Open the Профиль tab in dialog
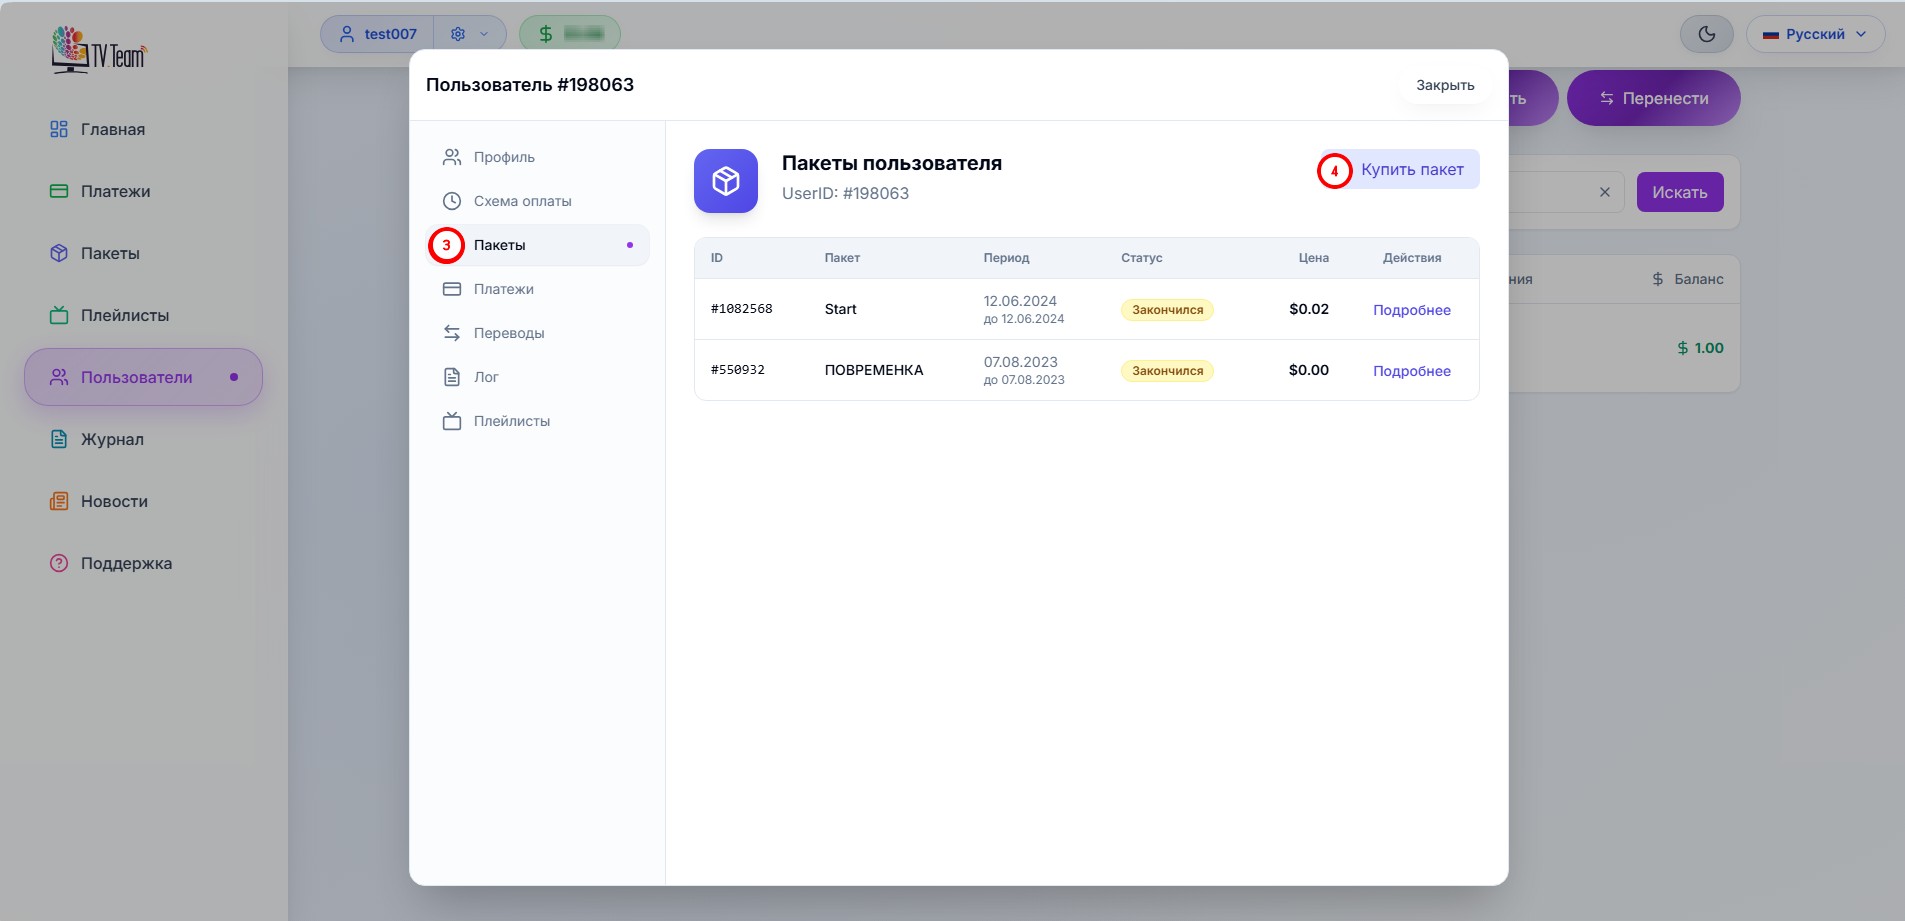 click(504, 157)
